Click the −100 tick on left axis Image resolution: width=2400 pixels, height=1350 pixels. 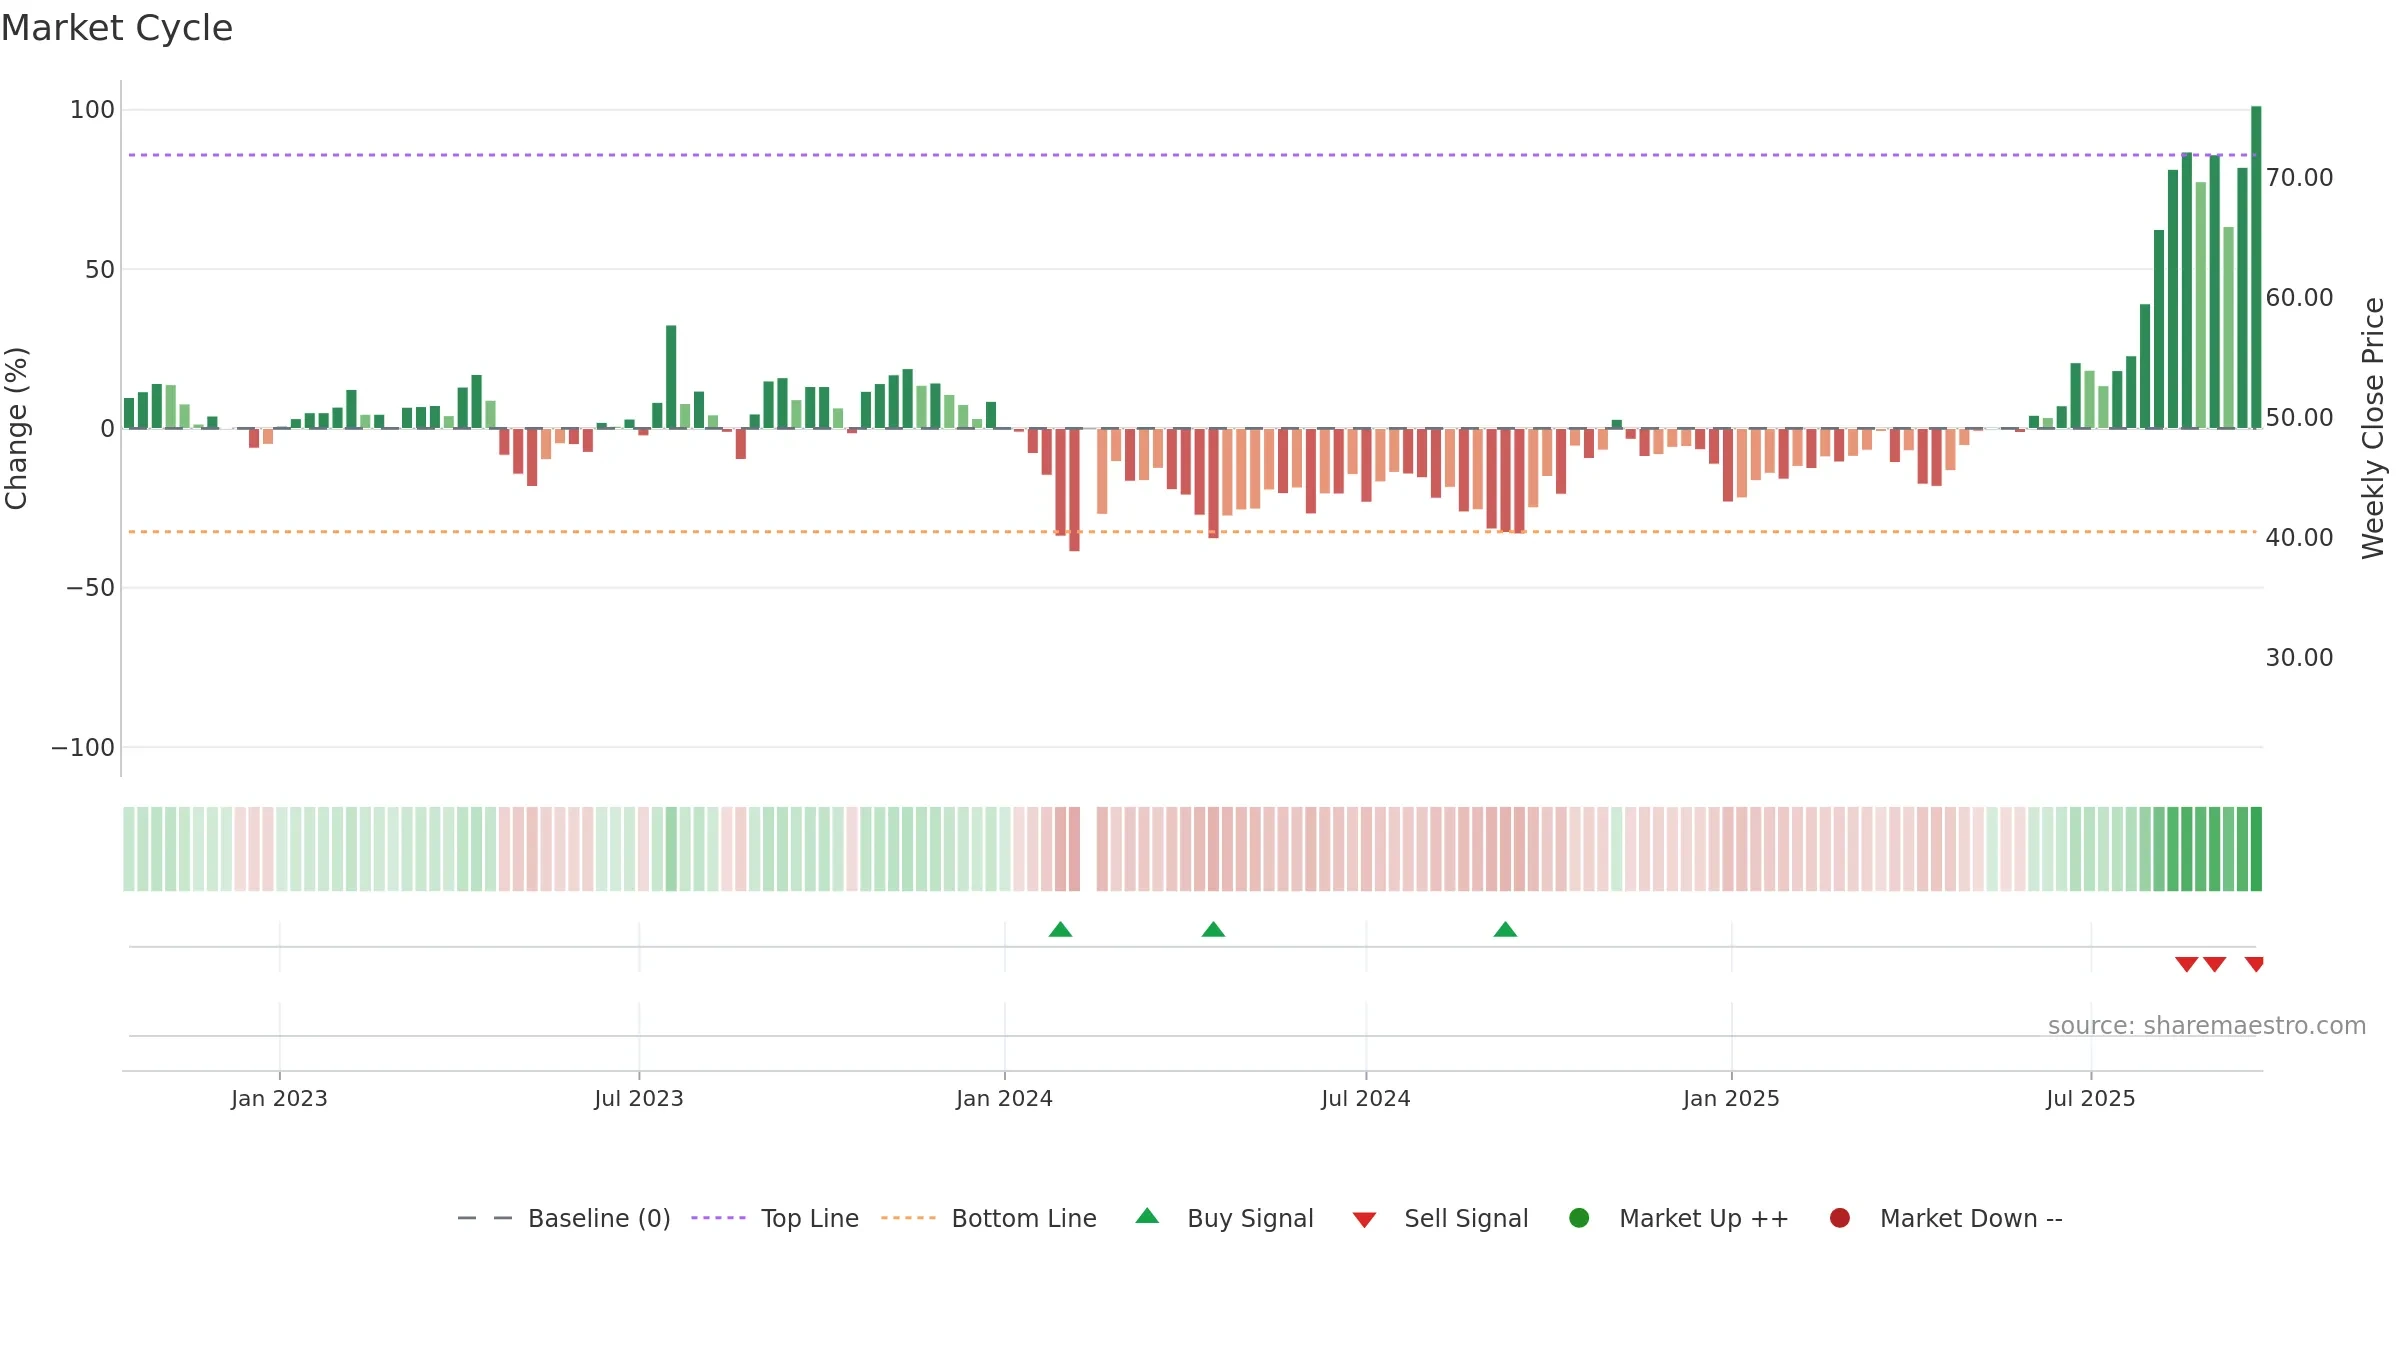[83, 748]
